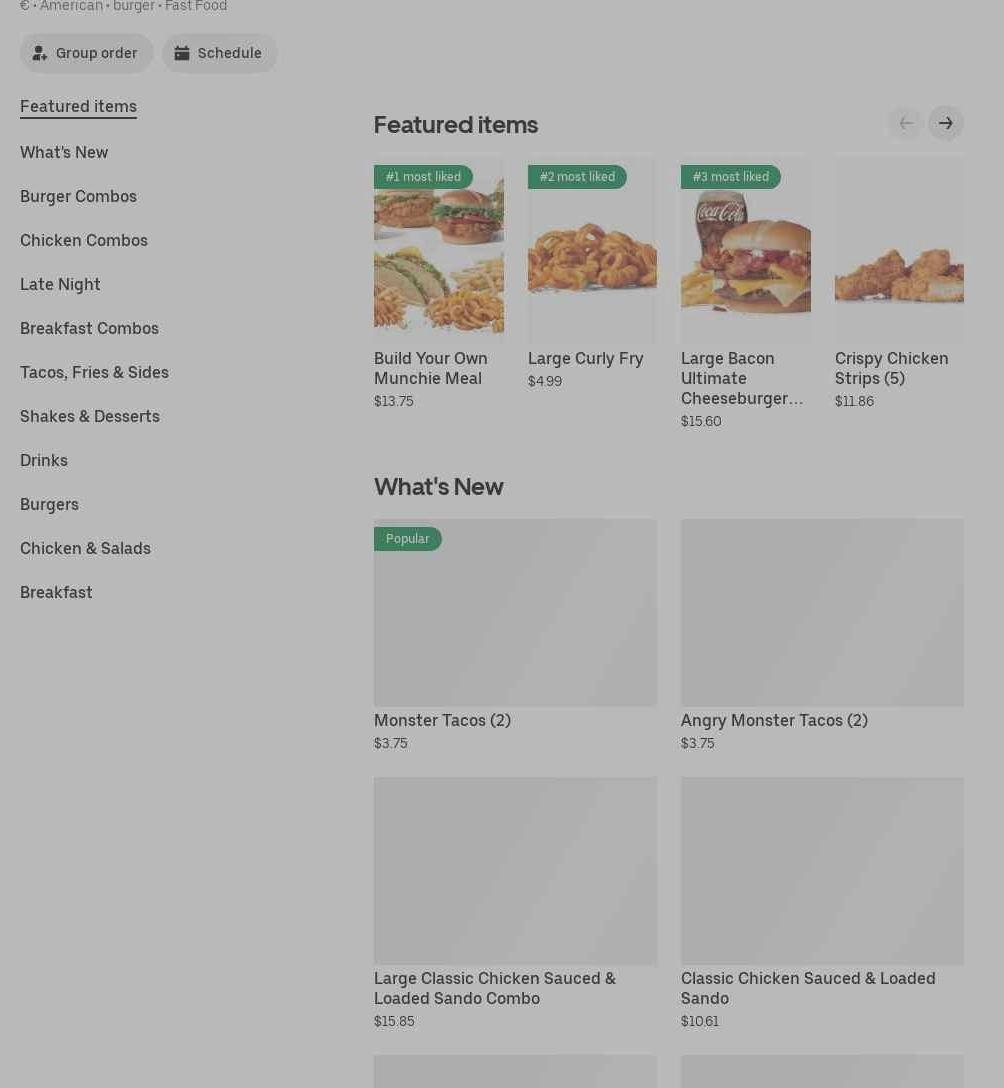
Task: Choose Classic Chicken Sauced & Loaded Sando
Action: click(808, 988)
